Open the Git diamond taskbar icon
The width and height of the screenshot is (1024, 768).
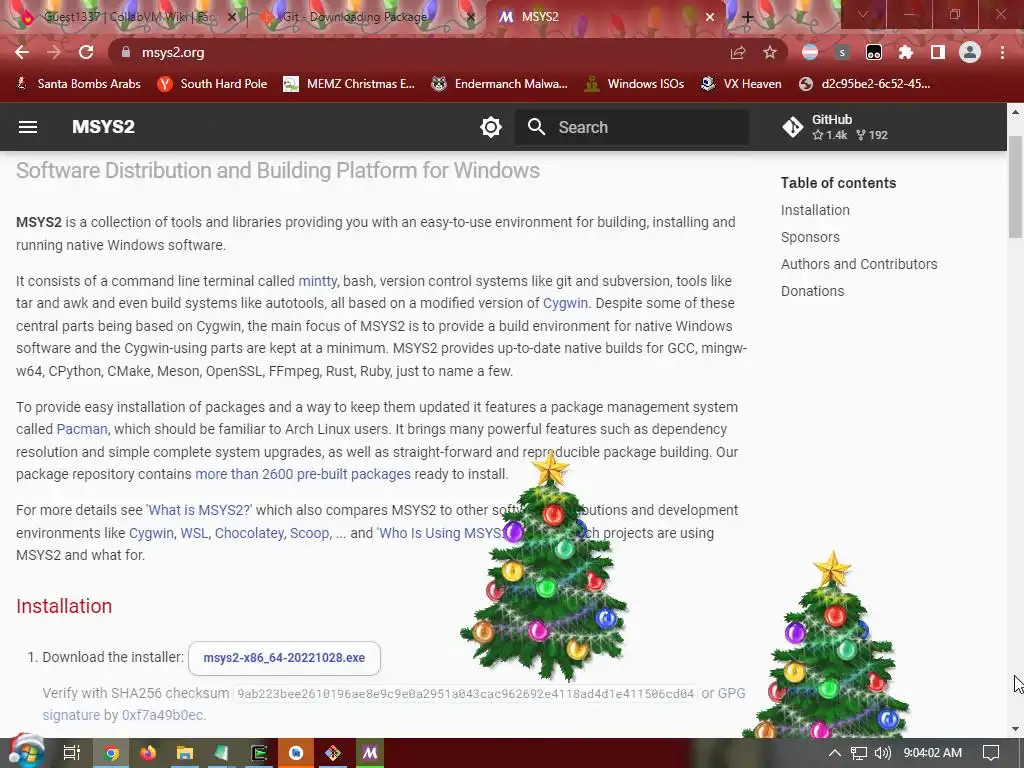tap(333, 753)
